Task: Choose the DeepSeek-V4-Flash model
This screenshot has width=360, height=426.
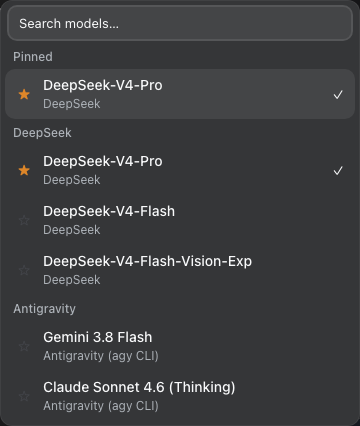Action: click(180, 220)
